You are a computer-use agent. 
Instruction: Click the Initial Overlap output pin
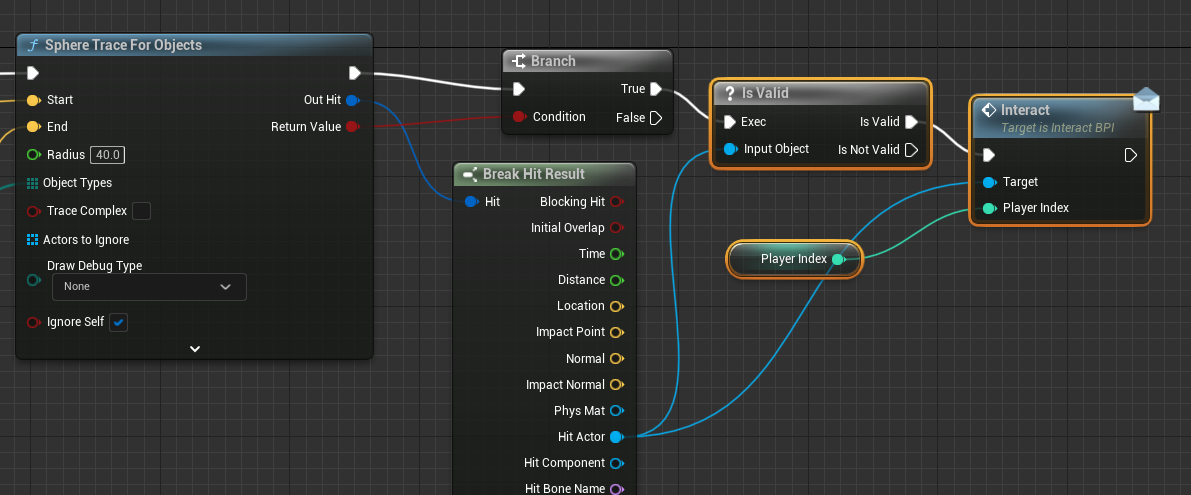click(617, 228)
